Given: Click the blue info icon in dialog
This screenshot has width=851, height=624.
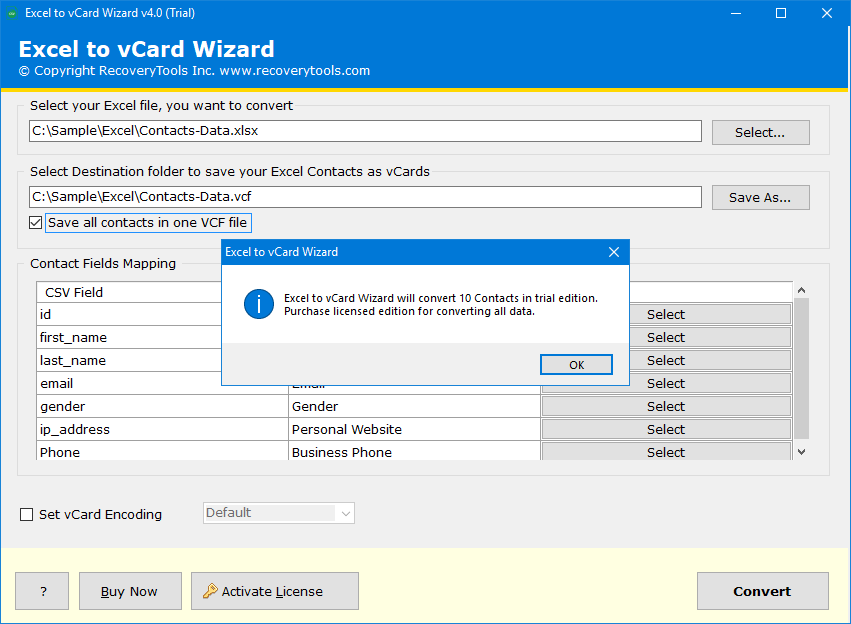Looking at the screenshot, I should [258, 304].
